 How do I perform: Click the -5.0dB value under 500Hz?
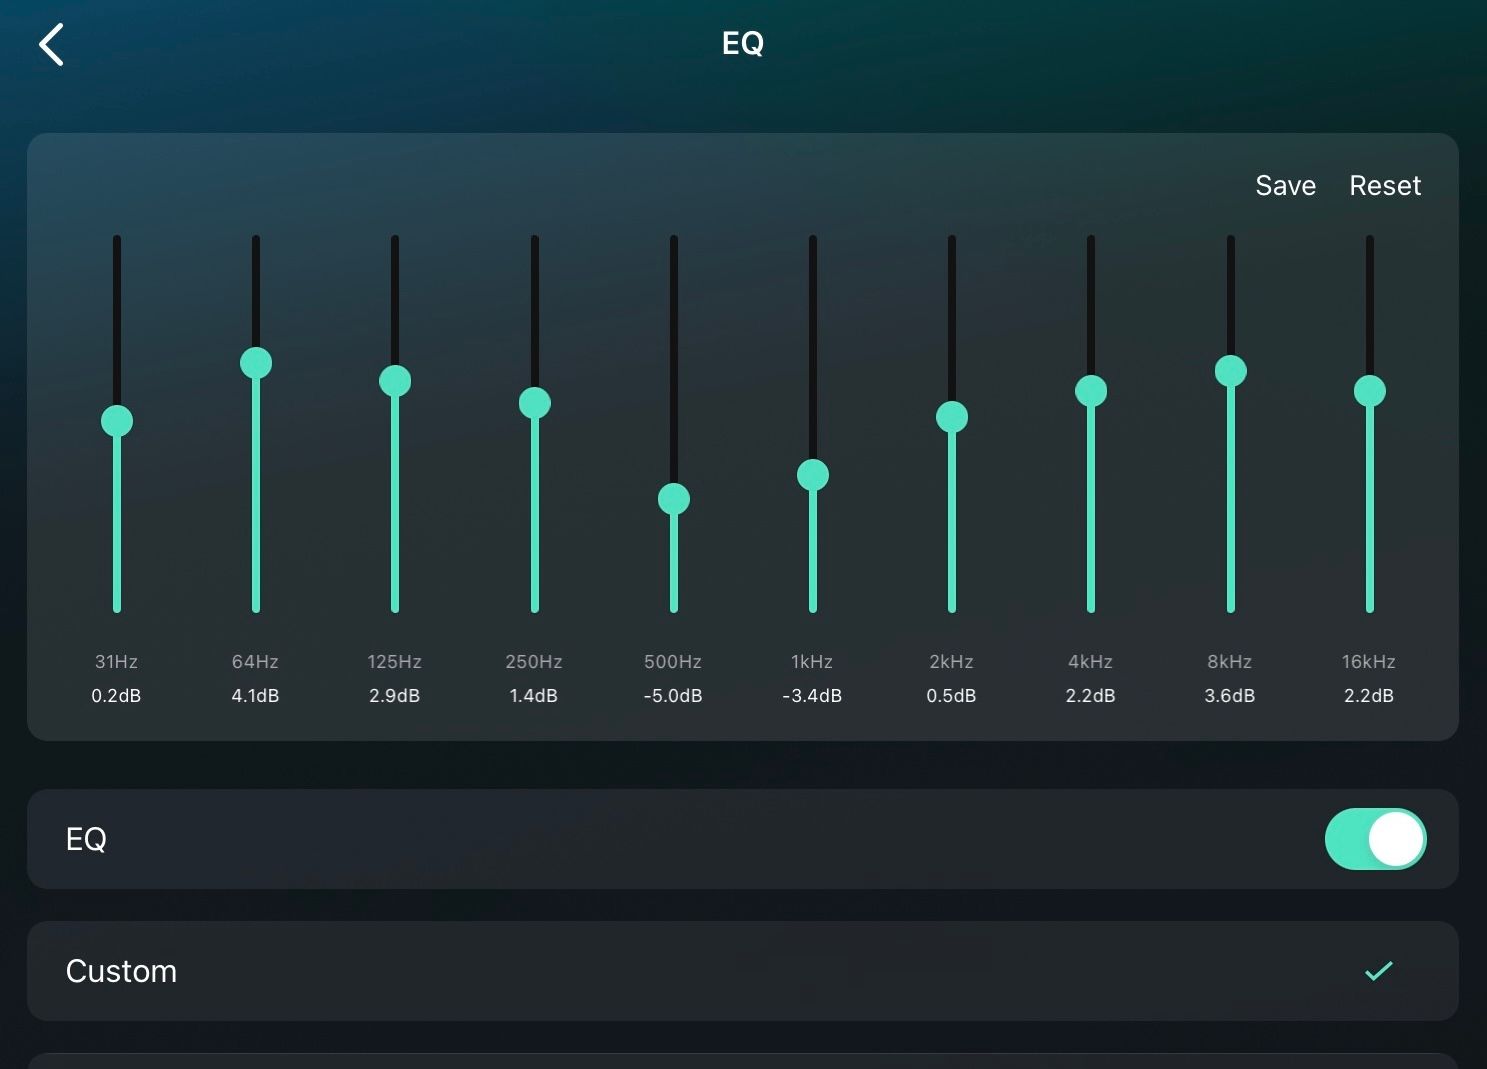tap(673, 696)
